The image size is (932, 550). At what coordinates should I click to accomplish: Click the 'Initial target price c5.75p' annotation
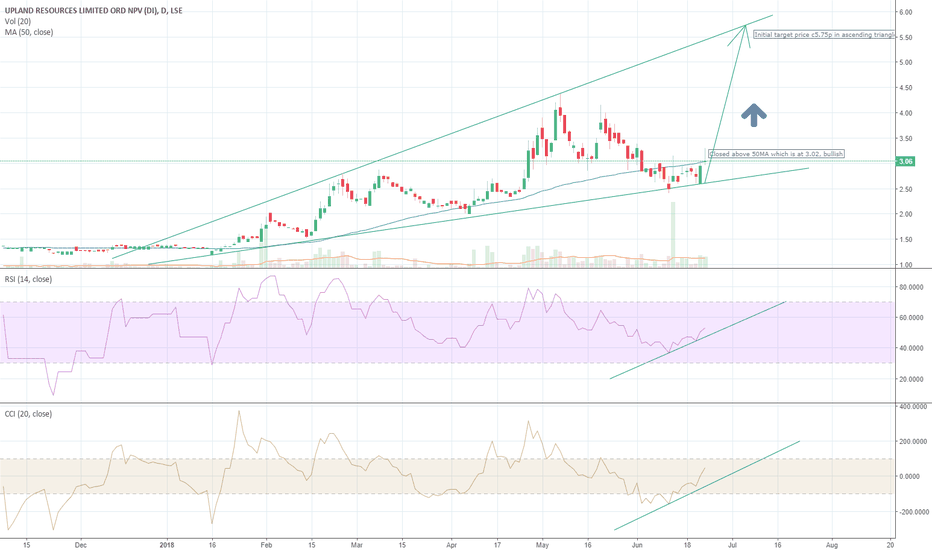tap(823, 34)
